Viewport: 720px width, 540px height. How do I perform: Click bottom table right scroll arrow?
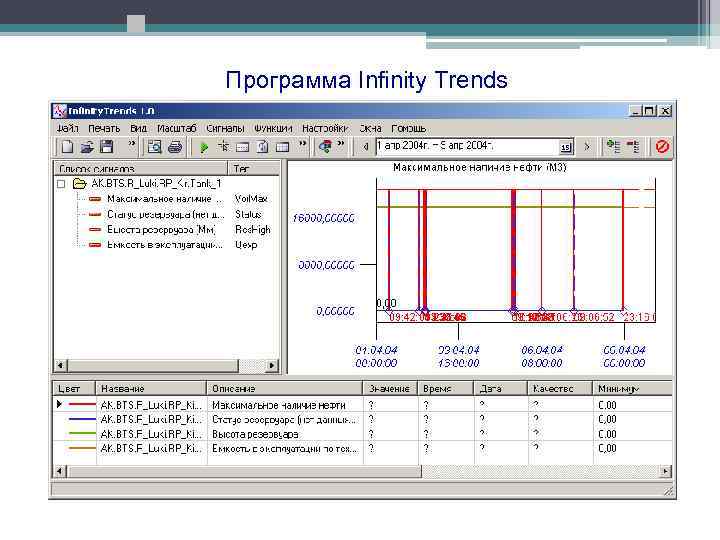click(x=665, y=471)
